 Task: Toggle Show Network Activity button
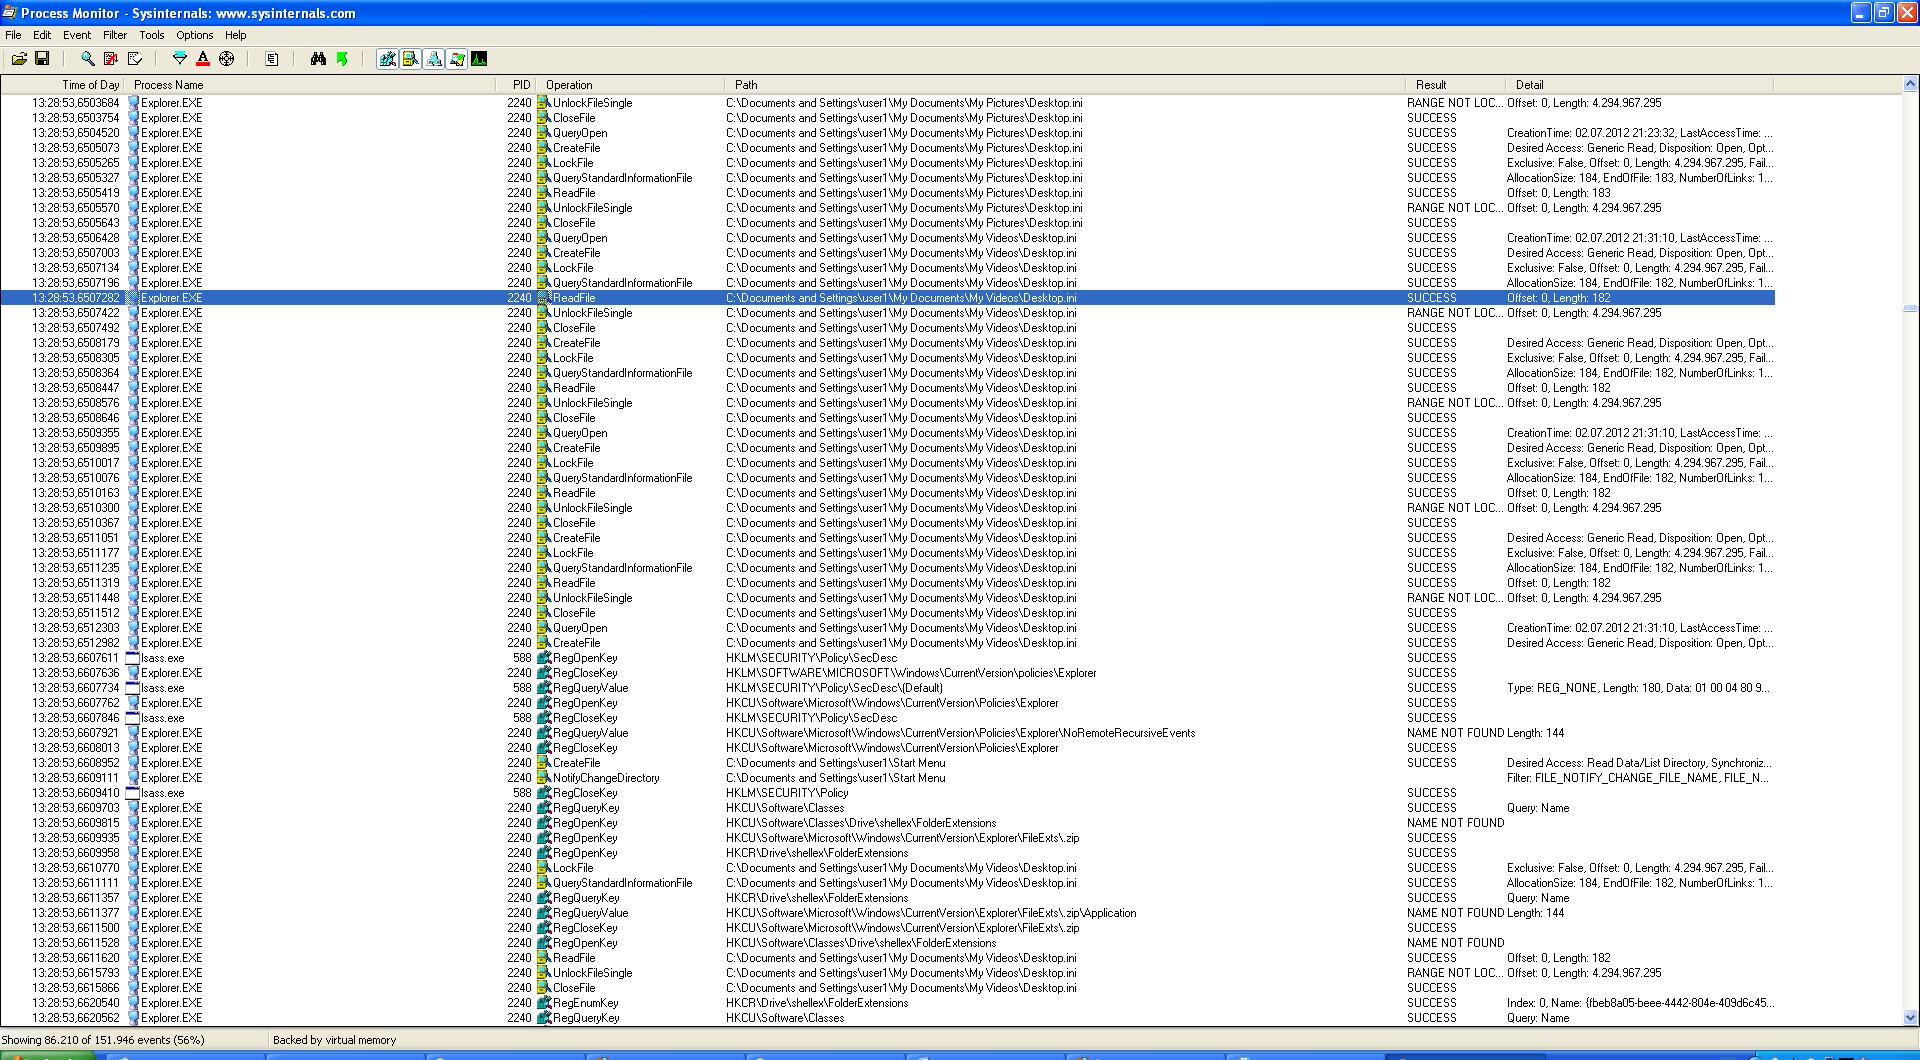pos(434,59)
